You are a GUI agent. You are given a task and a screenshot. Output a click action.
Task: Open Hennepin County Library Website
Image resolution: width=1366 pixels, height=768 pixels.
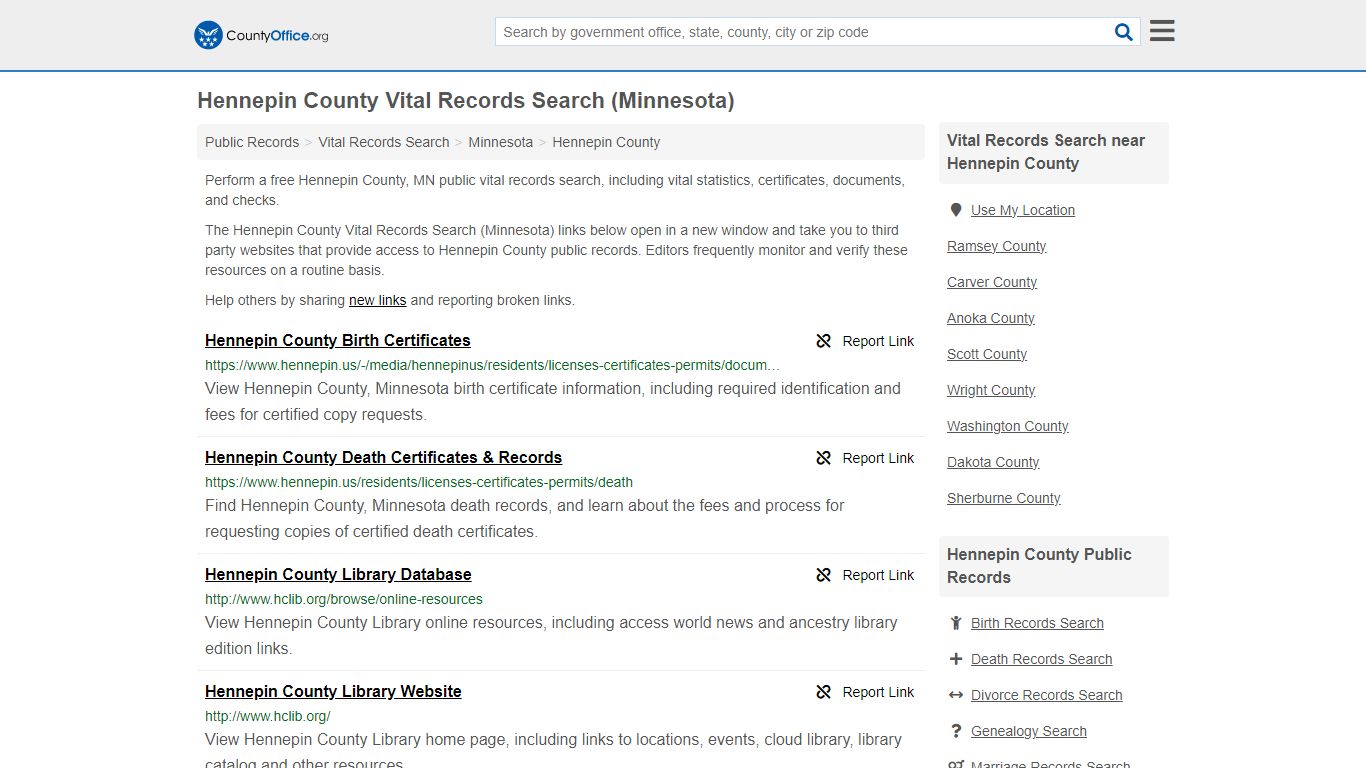[x=333, y=691]
